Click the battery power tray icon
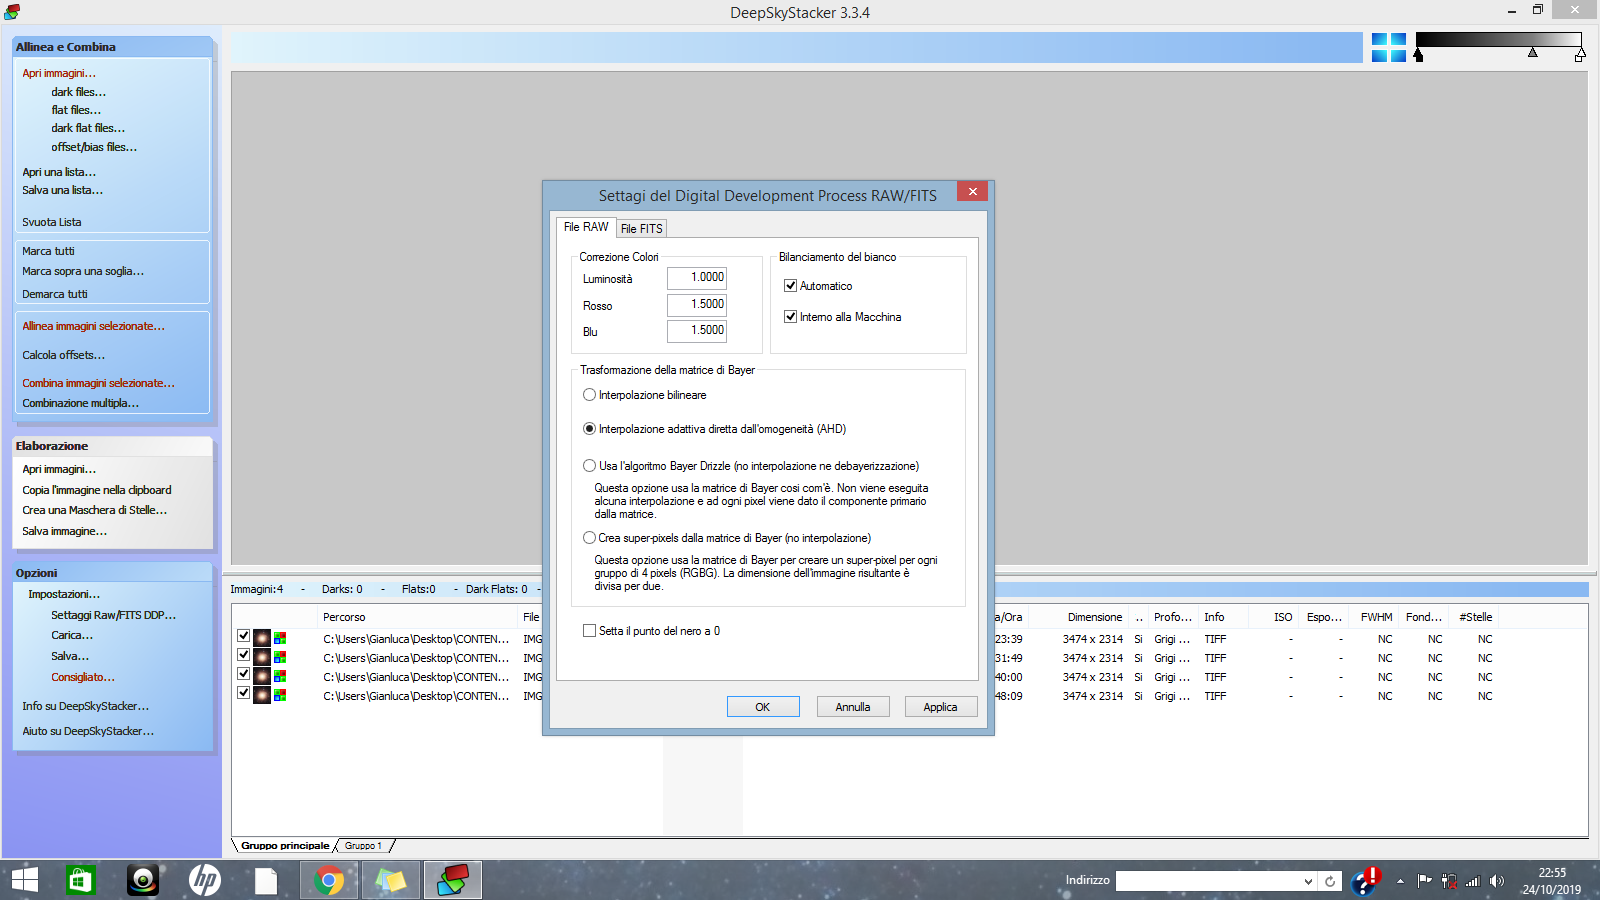The image size is (1600, 900). click(x=1449, y=881)
